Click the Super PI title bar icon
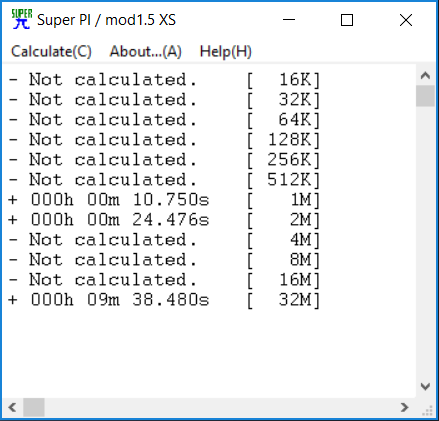Screen dimensions: 439x421 point(22,19)
